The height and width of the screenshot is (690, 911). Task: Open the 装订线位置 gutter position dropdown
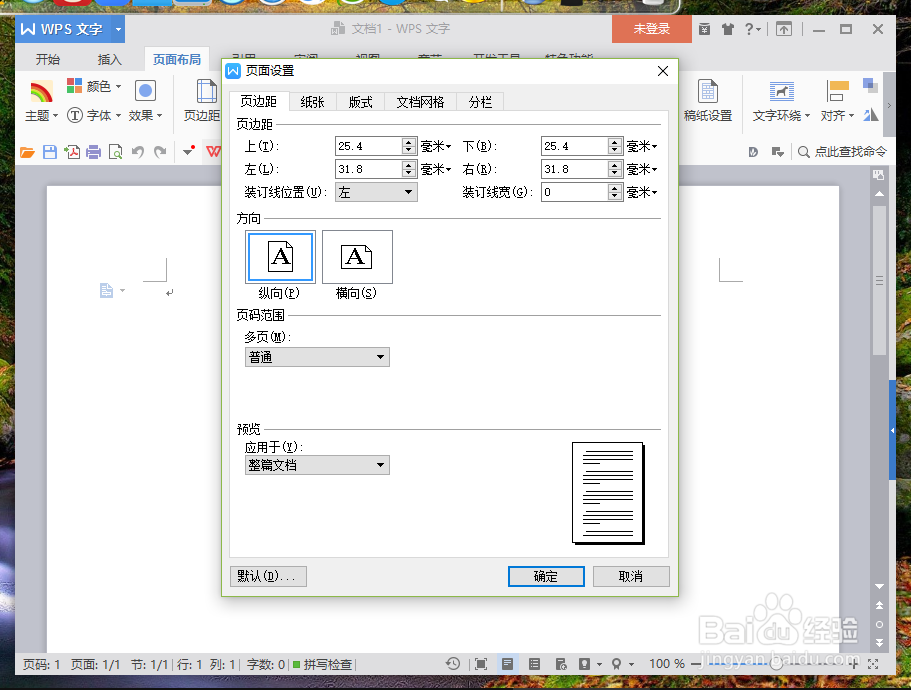point(376,192)
